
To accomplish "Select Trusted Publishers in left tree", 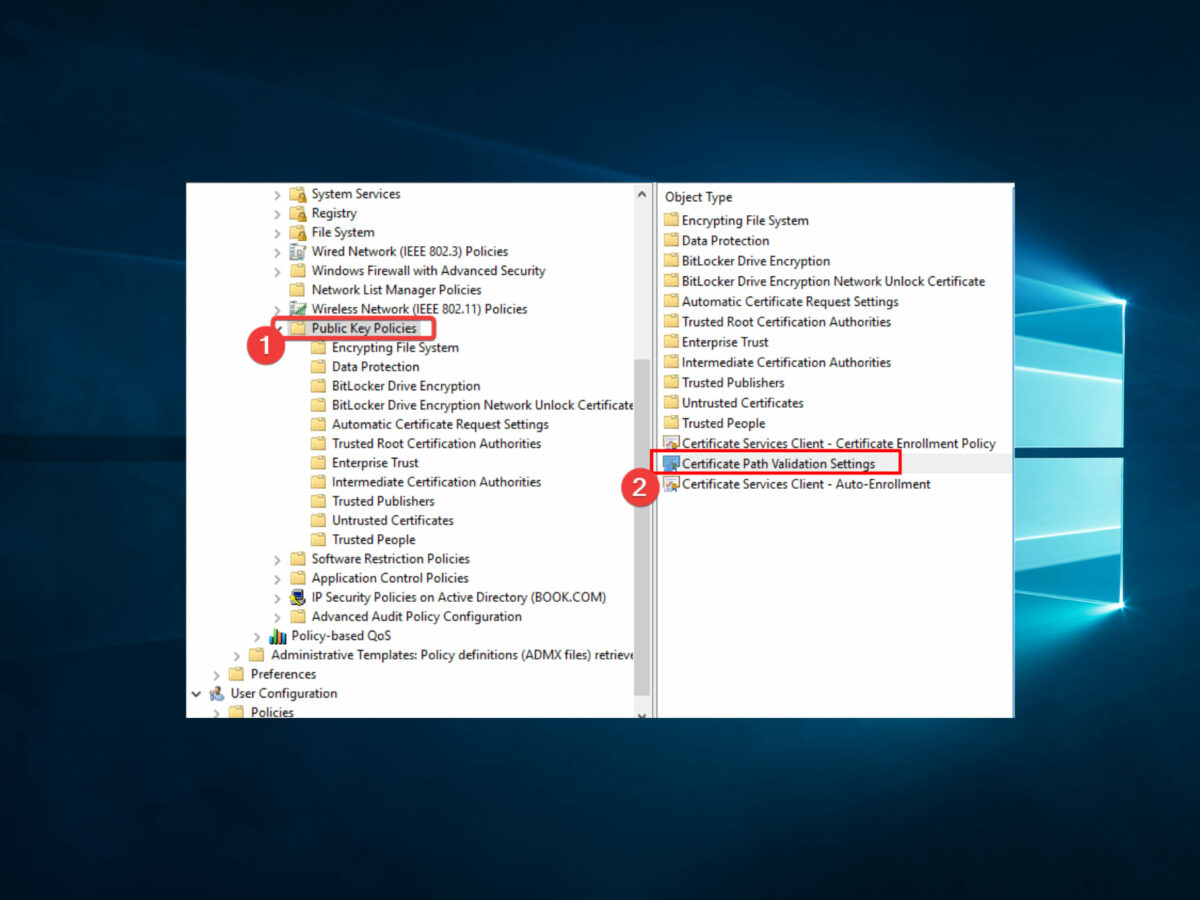I will click(383, 501).
